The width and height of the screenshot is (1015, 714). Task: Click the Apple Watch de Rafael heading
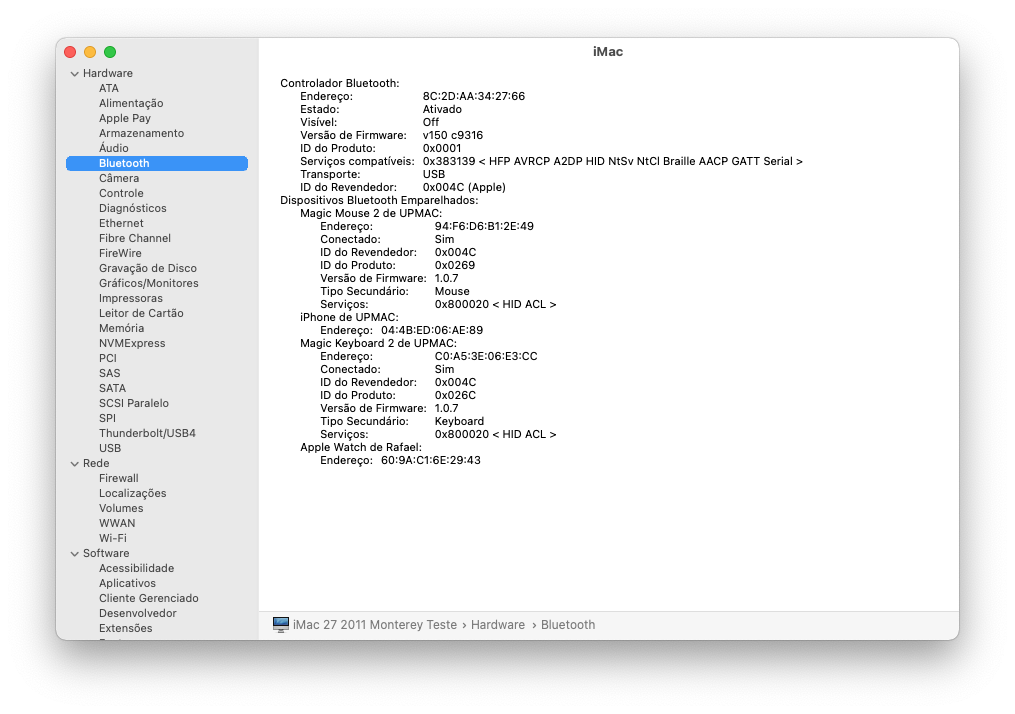point(361,447)
